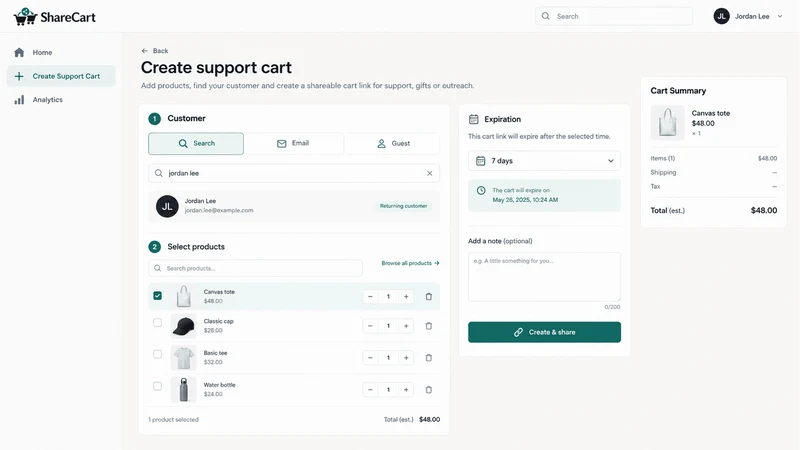
Task: Switch to the customer Search tab
Action: click(196, 143)
